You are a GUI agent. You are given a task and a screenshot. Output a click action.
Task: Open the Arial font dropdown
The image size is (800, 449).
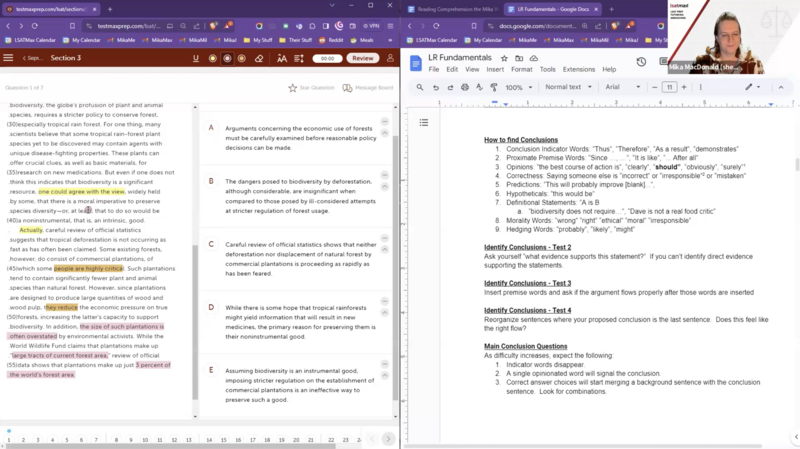click(x=625, y=87)
